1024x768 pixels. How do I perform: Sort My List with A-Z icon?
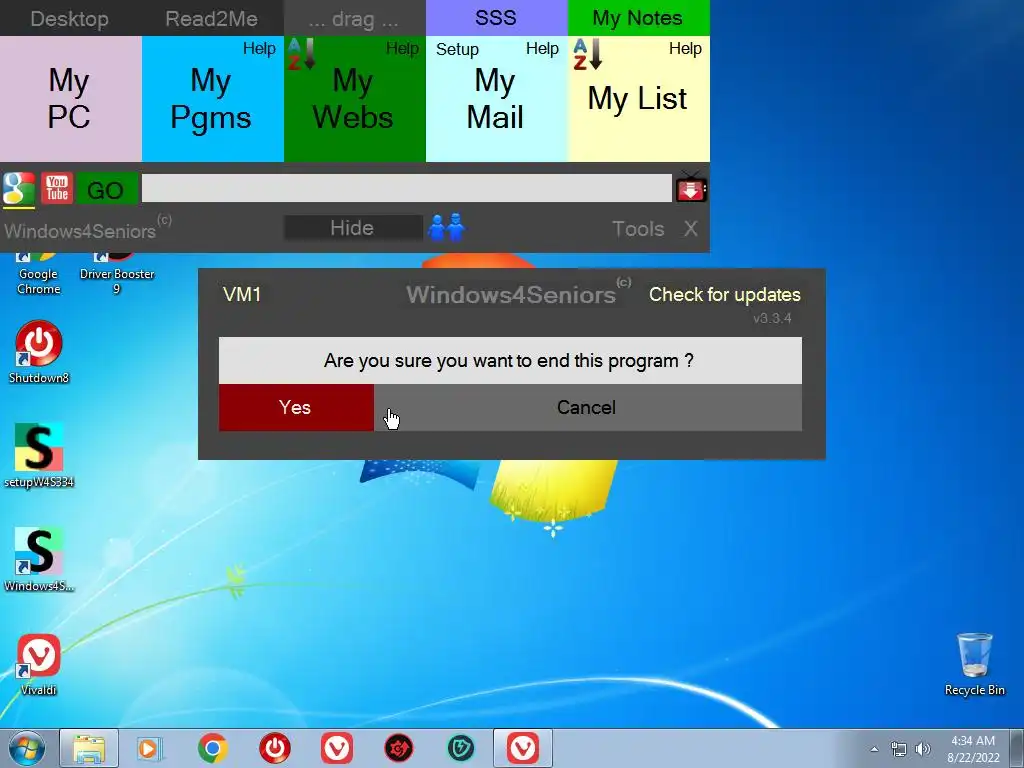point(586,54)
